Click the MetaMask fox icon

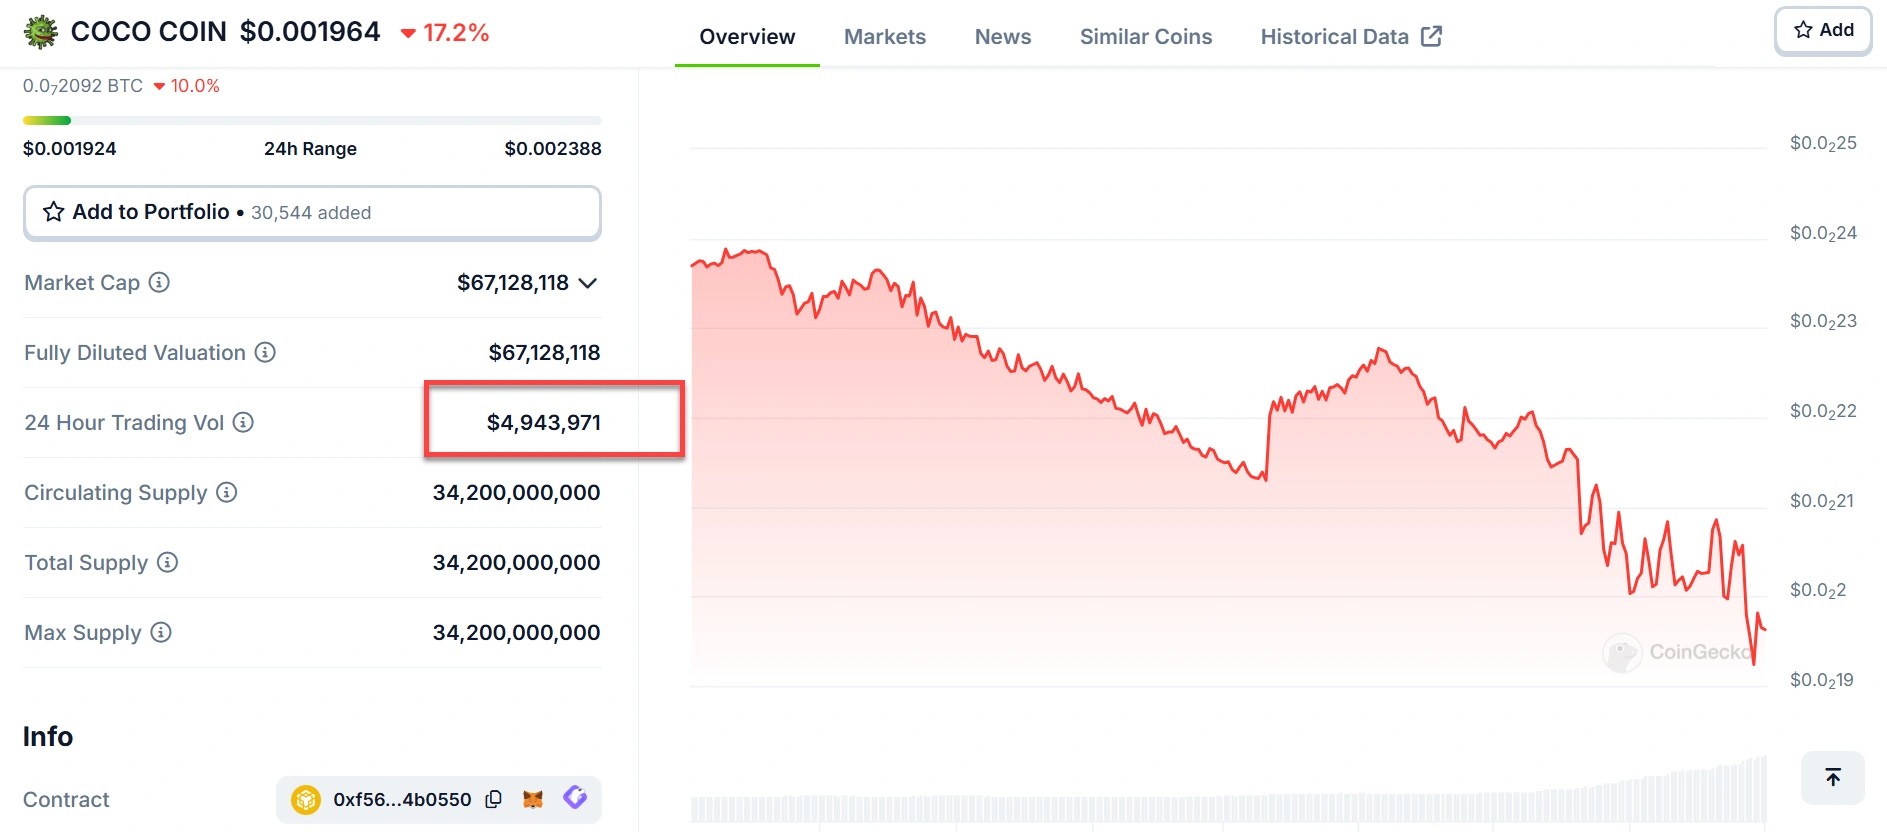click(x=533, y=799)
